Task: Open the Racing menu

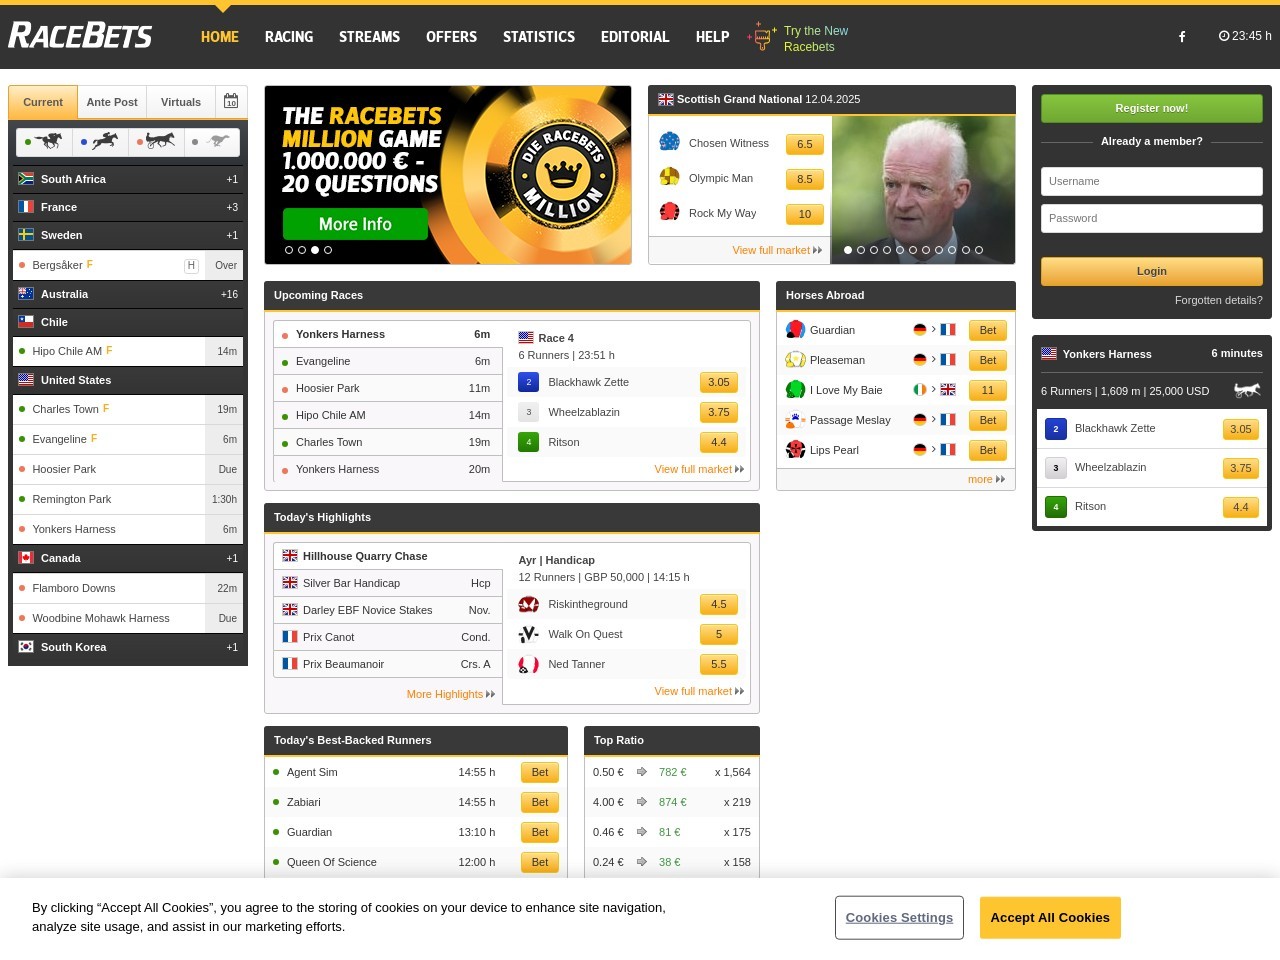Action: 289,37
